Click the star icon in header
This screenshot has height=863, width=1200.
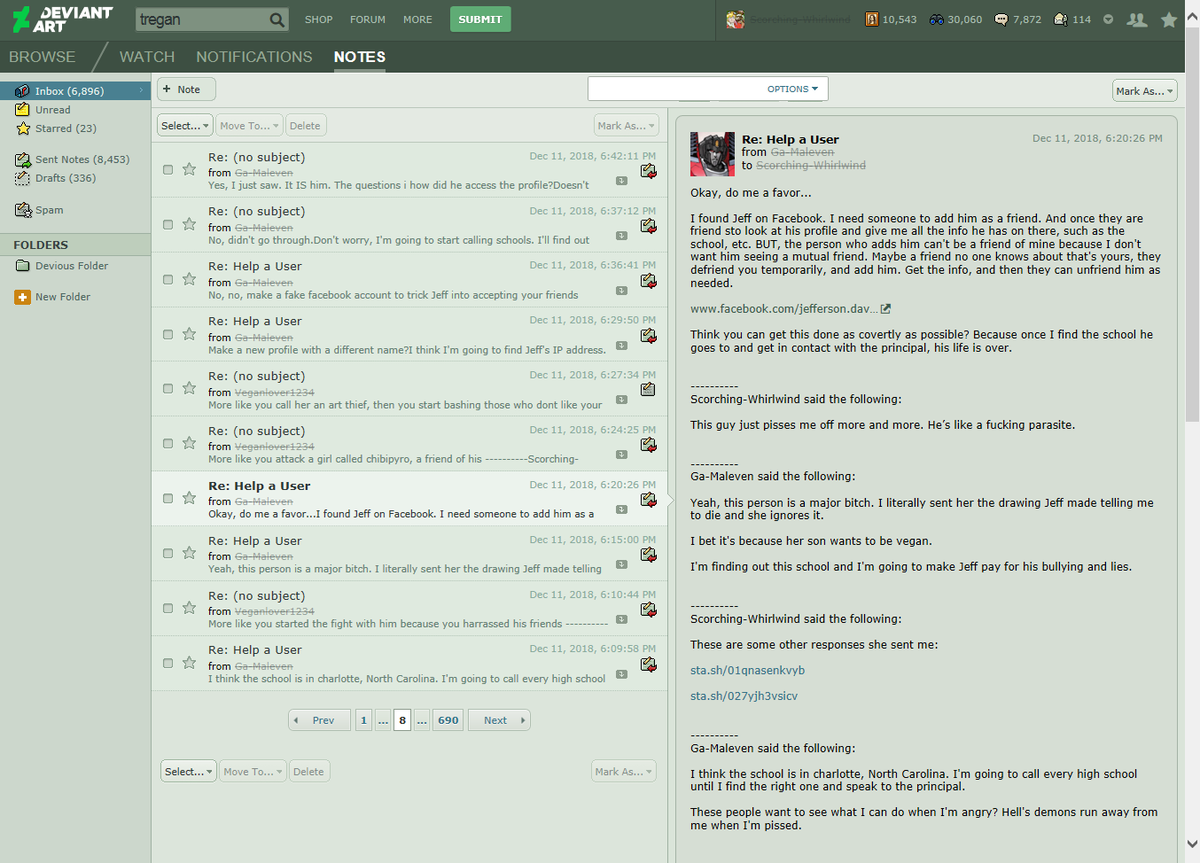click(x=1168, y=19)
